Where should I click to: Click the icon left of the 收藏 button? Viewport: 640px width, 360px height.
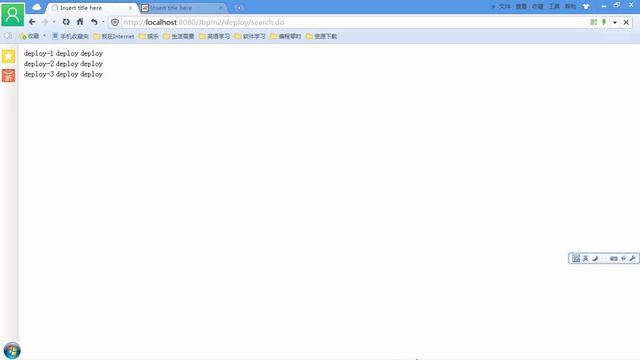pyautogui.click(x=8, y=36)
